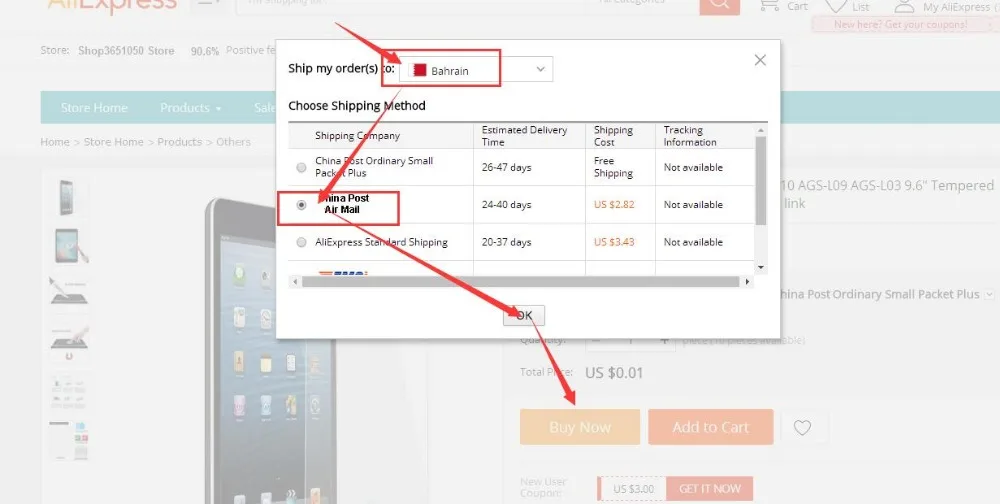Click the vertical scrollbar thumb in shipping table
Screen dimensions: 1000x504
coord(761,181)
